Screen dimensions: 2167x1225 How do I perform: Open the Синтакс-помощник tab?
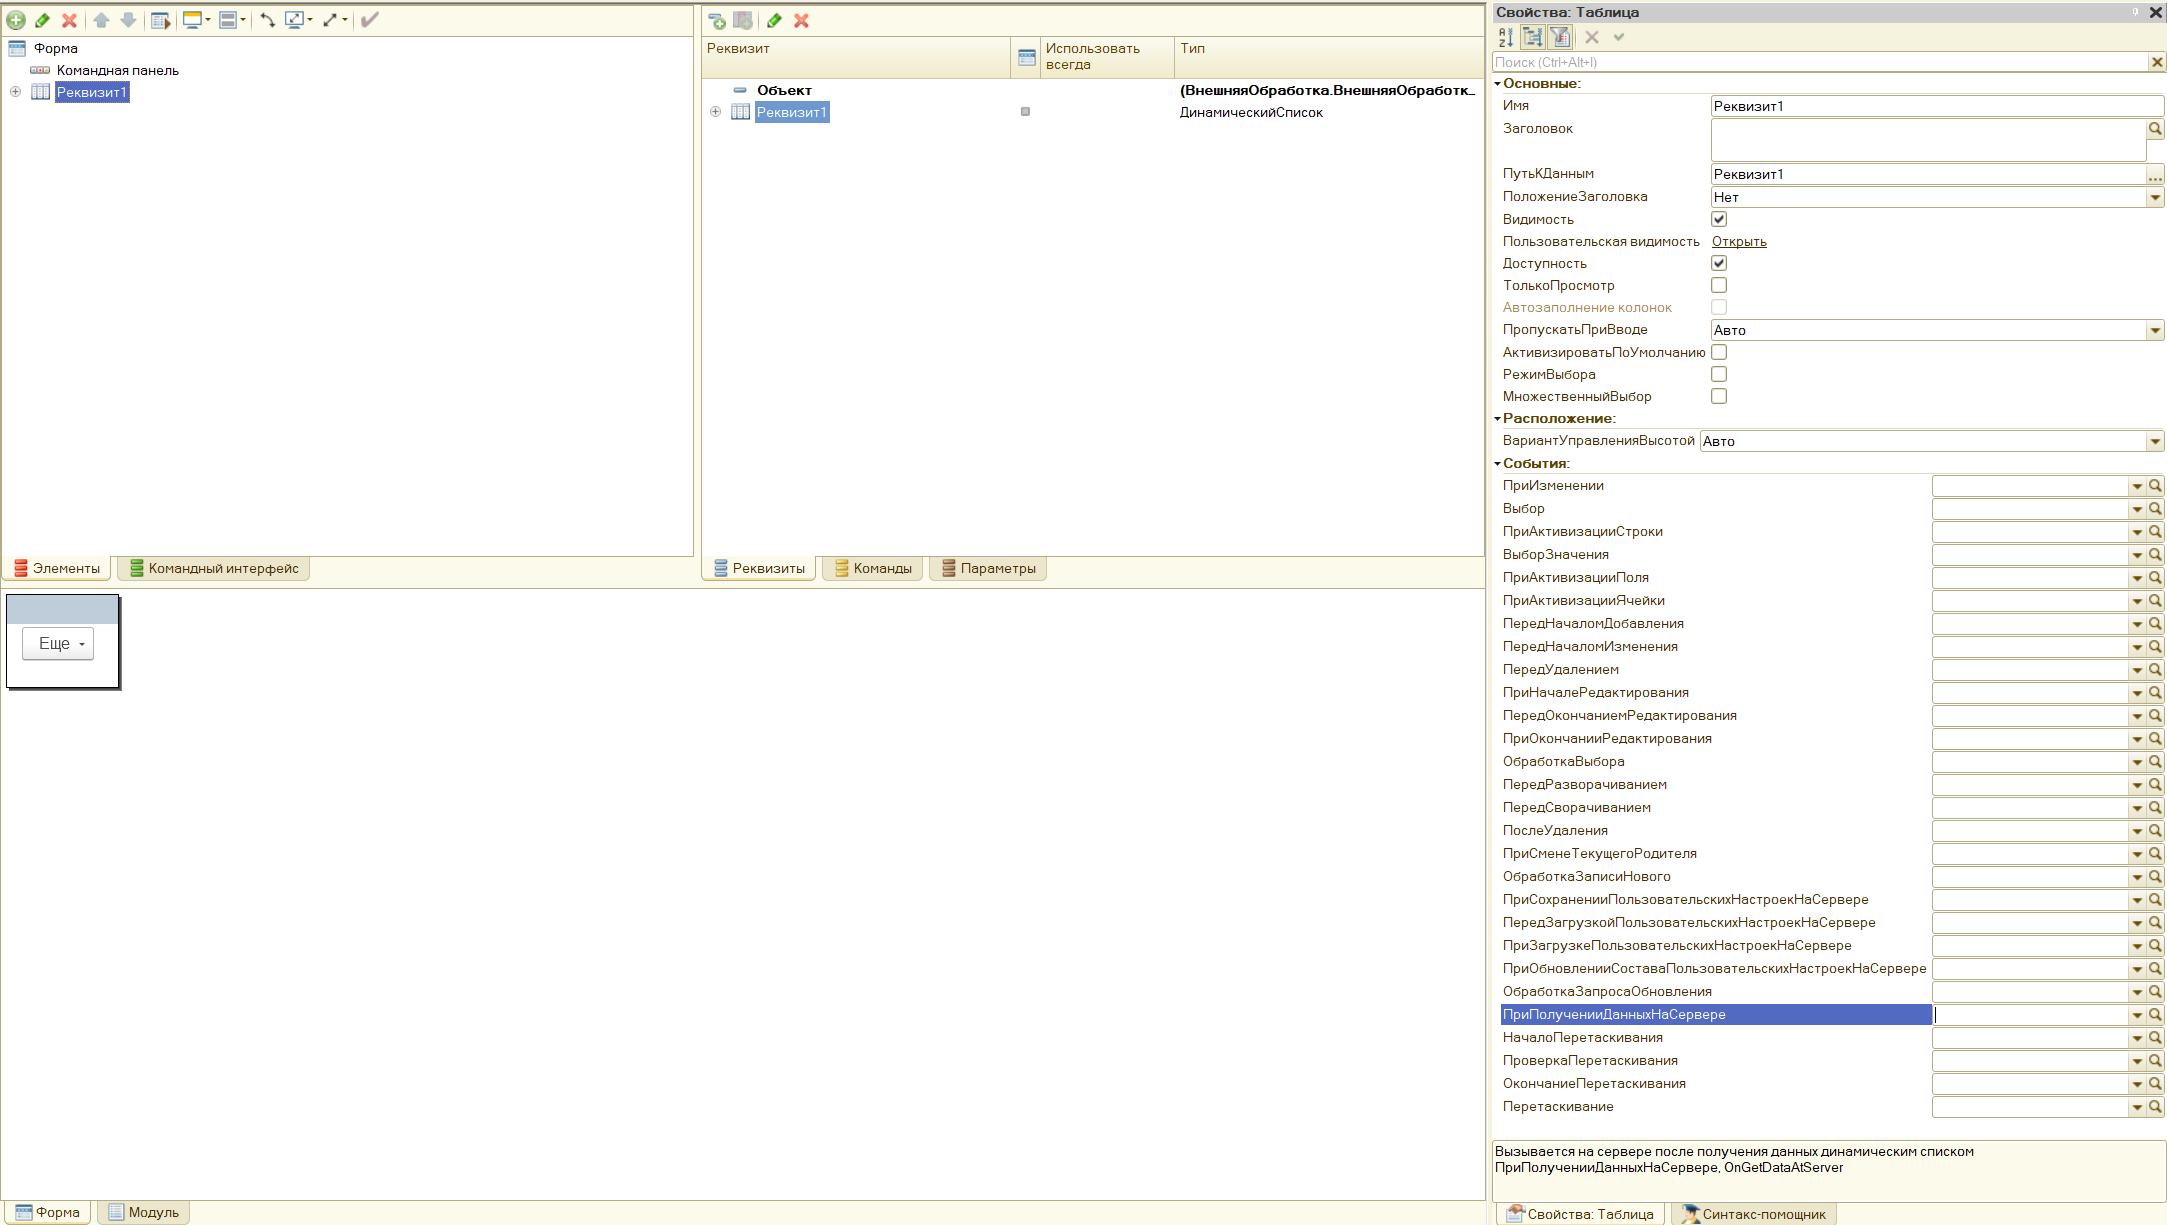coord(1754,1214)
